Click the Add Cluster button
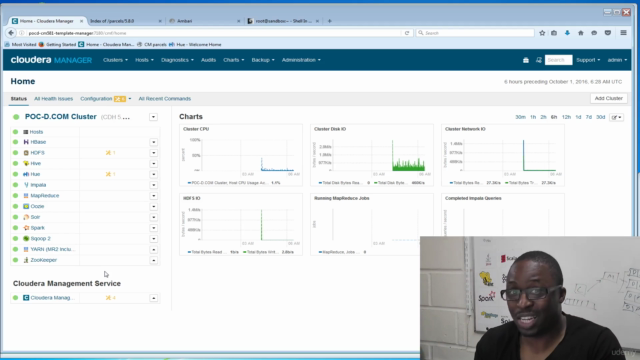 609,98
